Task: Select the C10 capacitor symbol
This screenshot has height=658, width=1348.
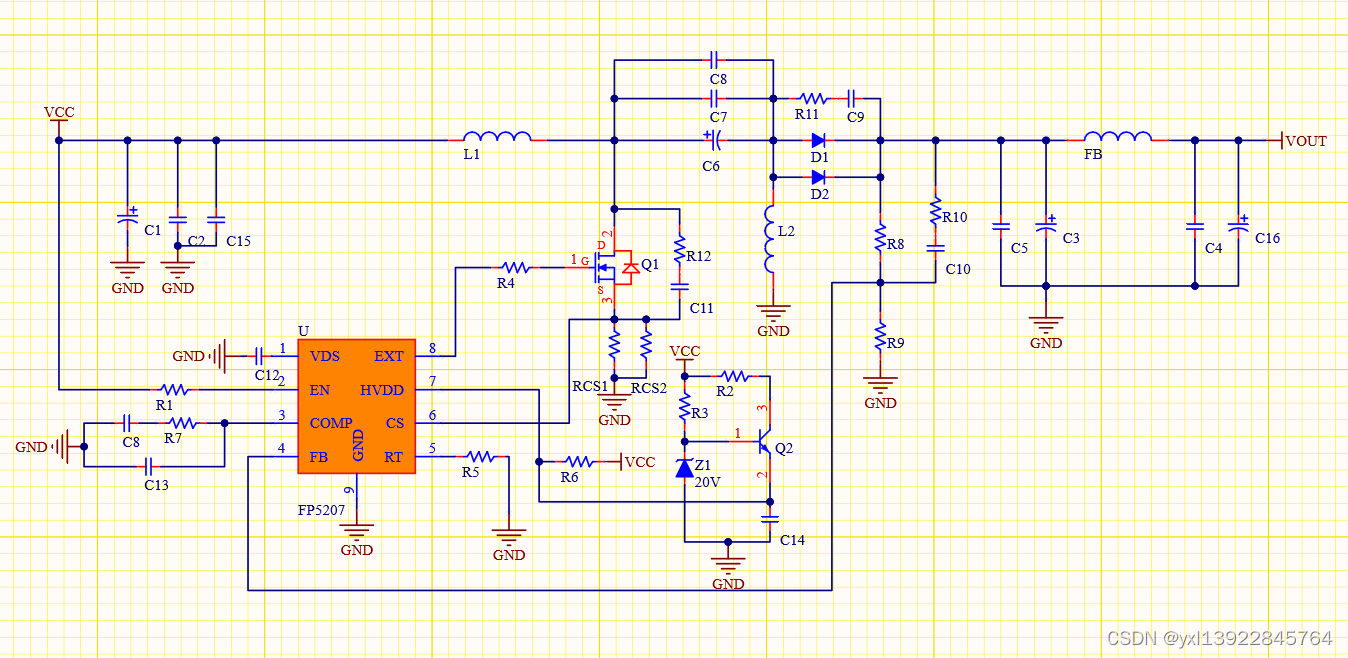Action: pos(935,248)
